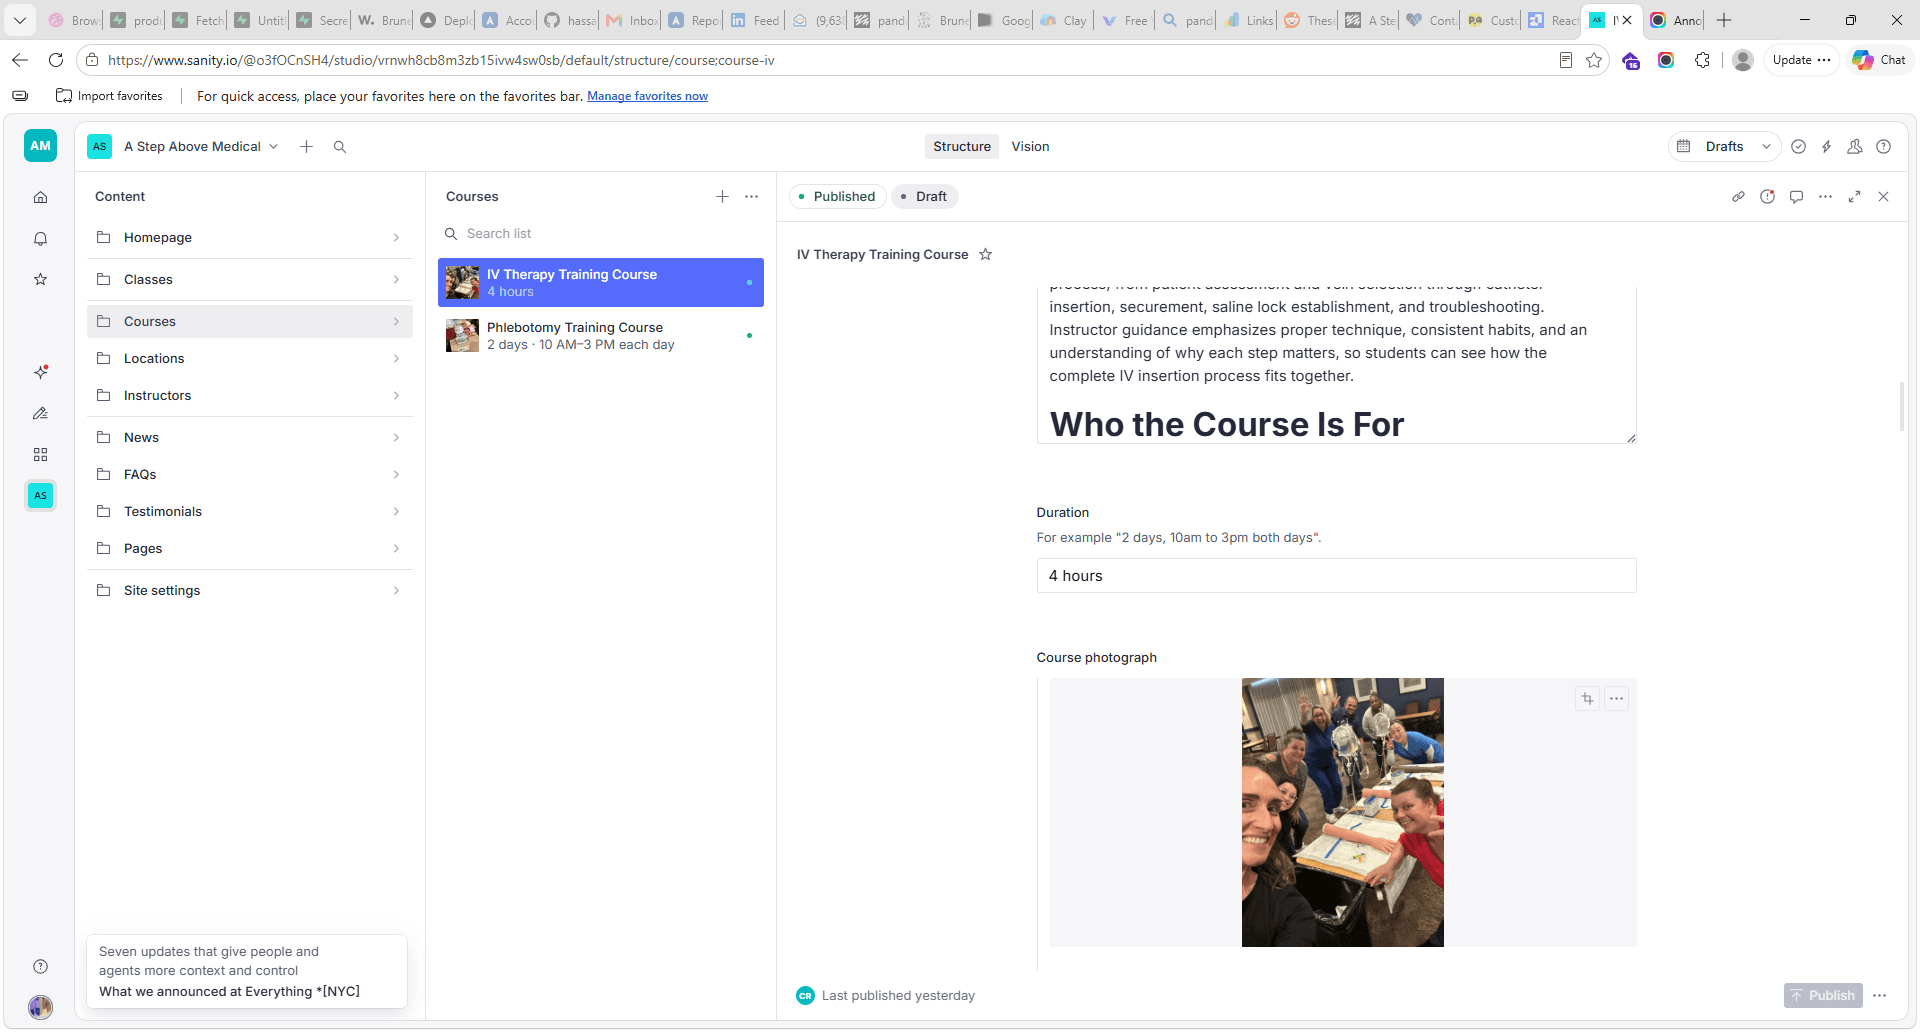Select the Published version chip
Screen dimensions: 1920x1032
pyautogui.click(x=837, y=196)
